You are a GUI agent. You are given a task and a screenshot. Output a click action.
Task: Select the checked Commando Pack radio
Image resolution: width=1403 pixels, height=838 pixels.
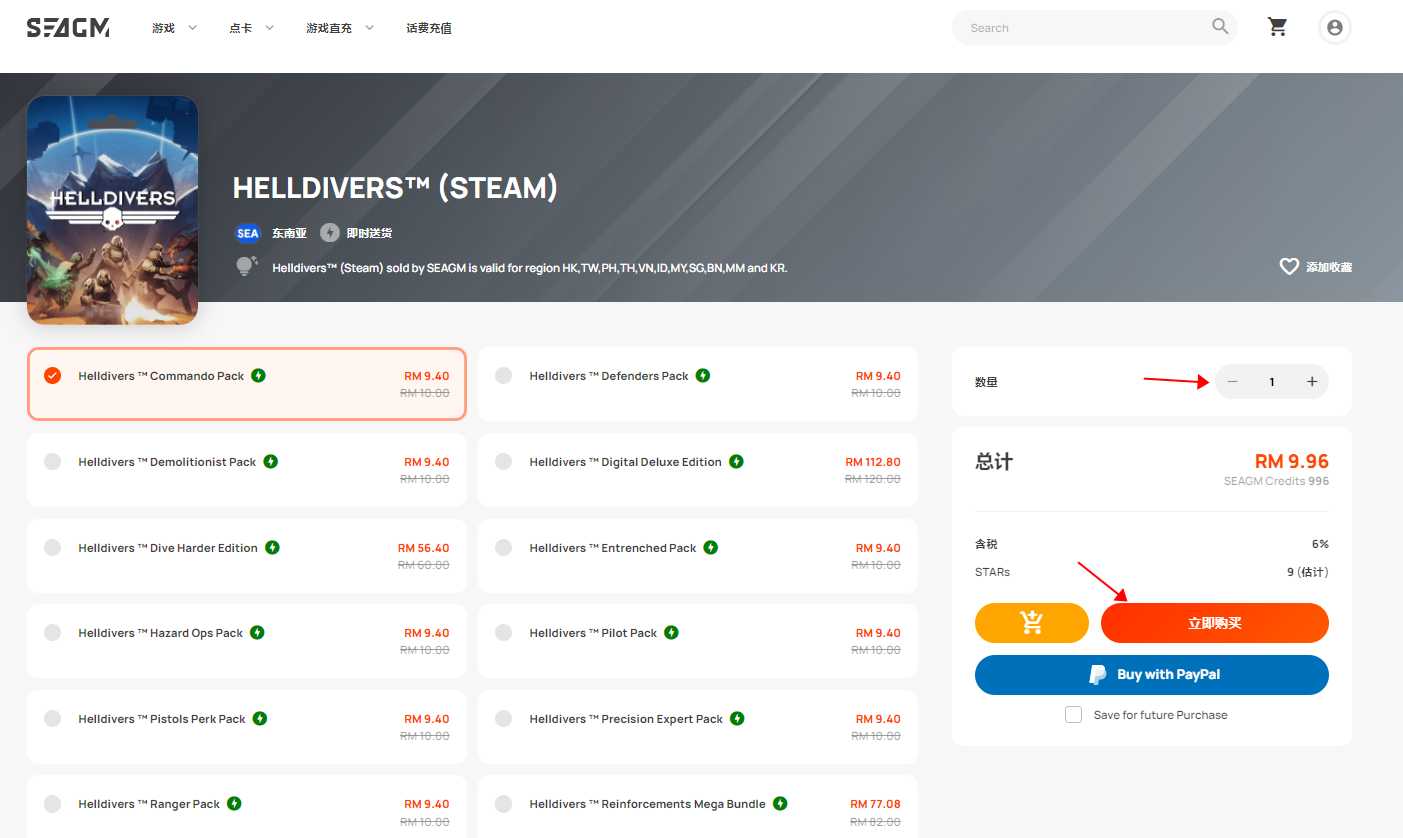point(53,376)
